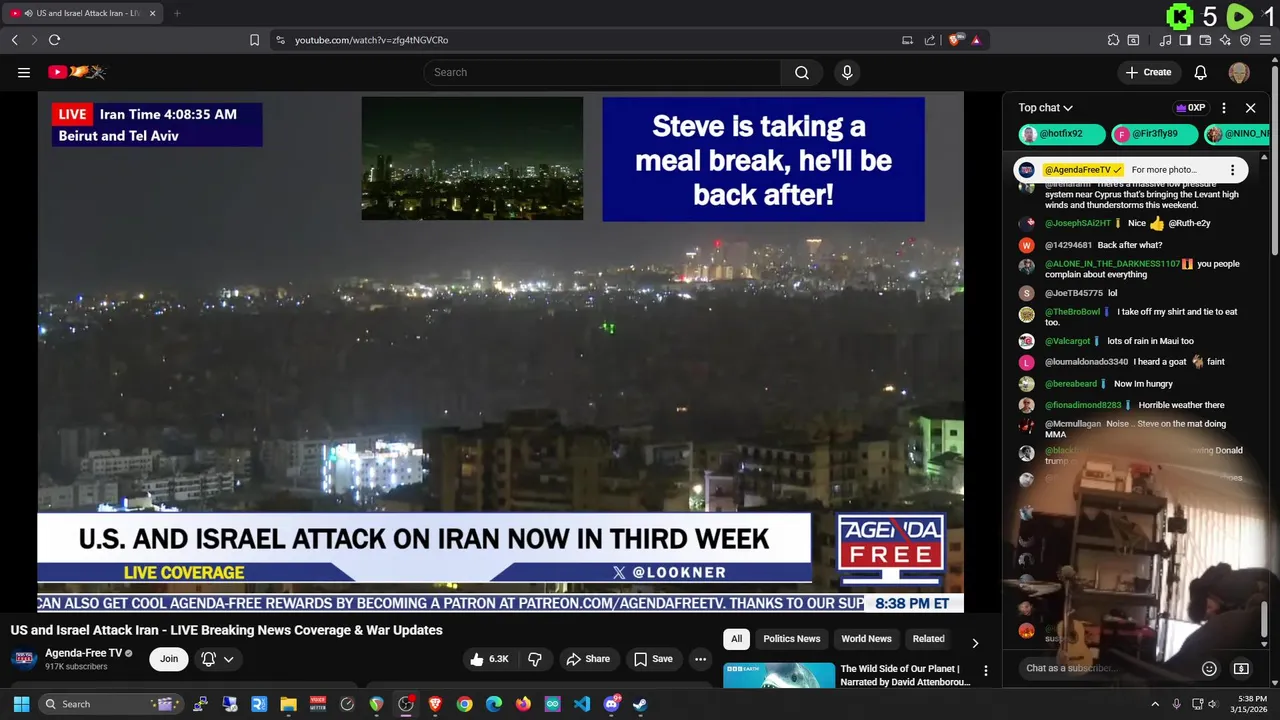Show more filter chips with right arrow

(x=975, y=643)
